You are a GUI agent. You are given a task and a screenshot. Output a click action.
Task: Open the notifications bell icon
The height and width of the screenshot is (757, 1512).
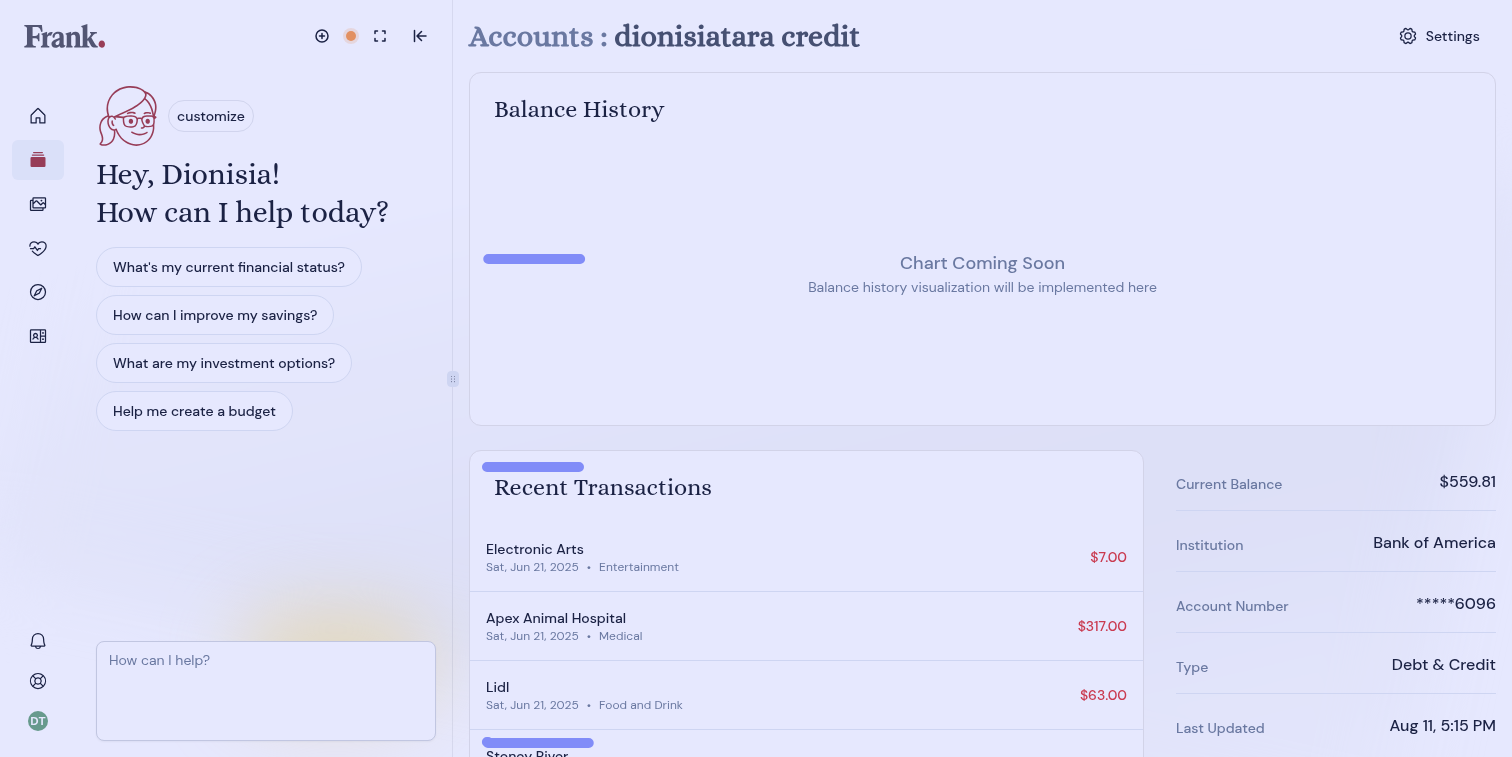click(x=38, y=641)
